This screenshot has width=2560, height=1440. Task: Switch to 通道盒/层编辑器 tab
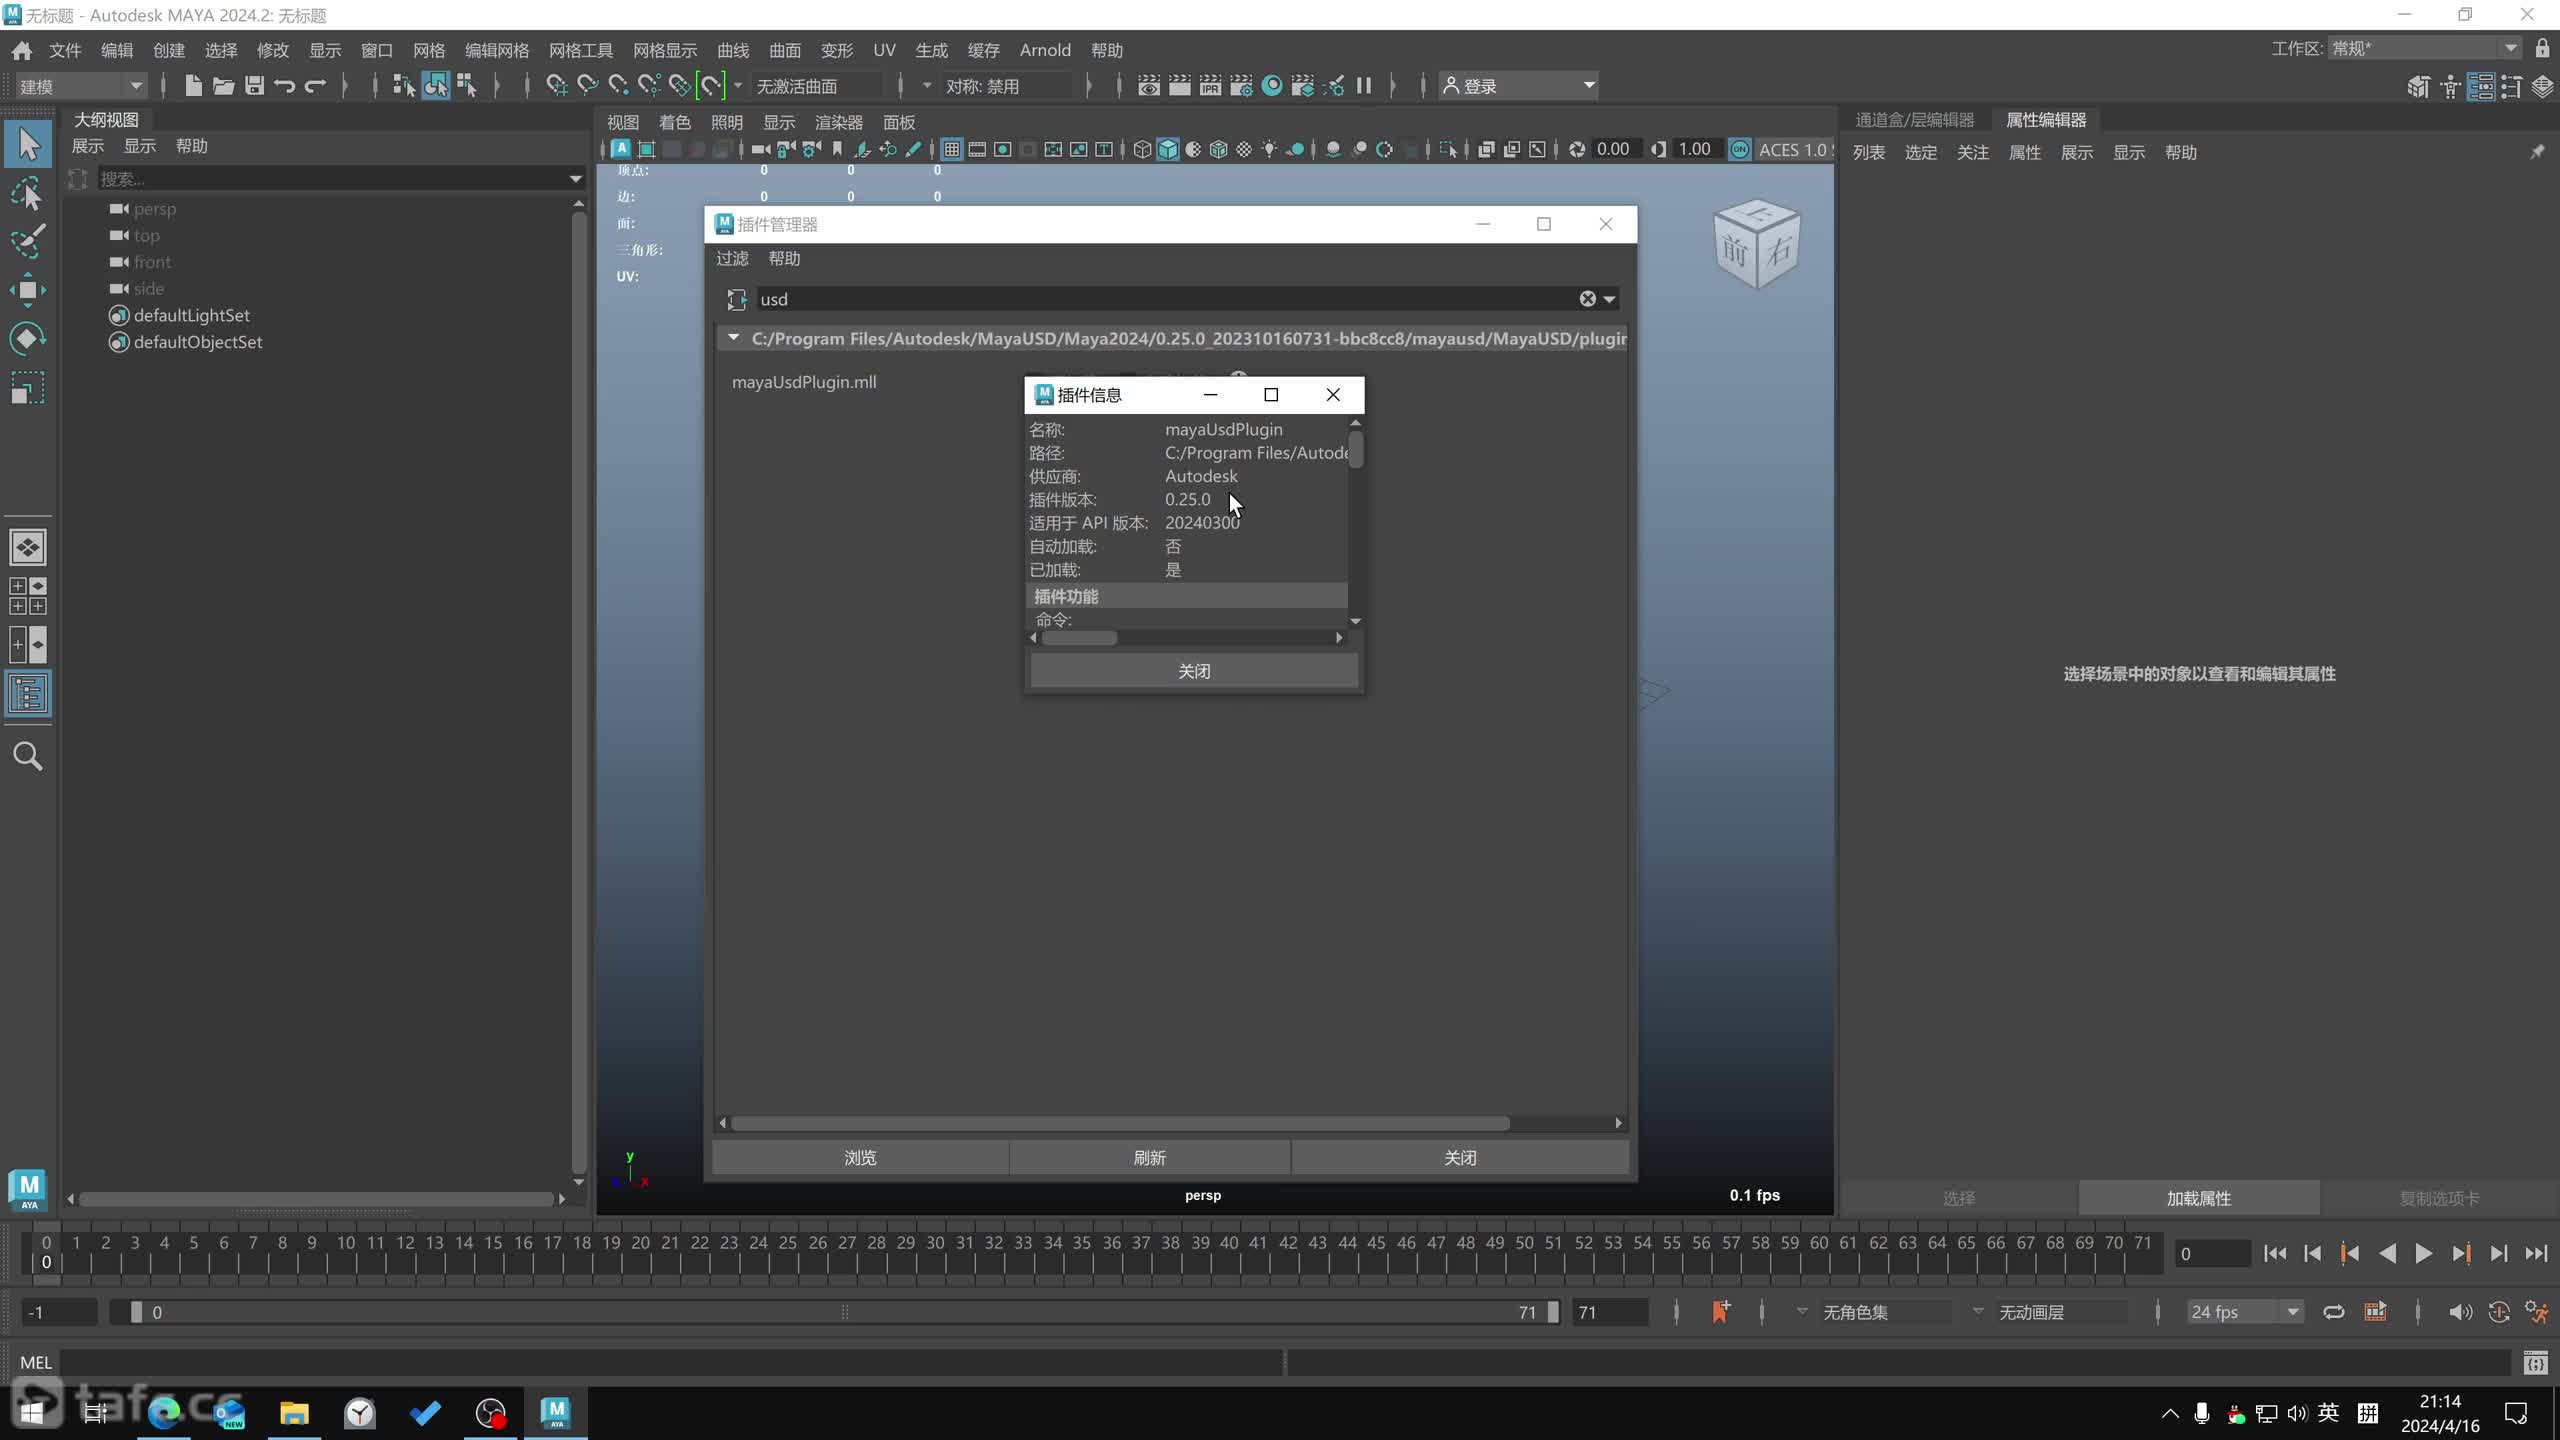click(x=1915, y=120)
